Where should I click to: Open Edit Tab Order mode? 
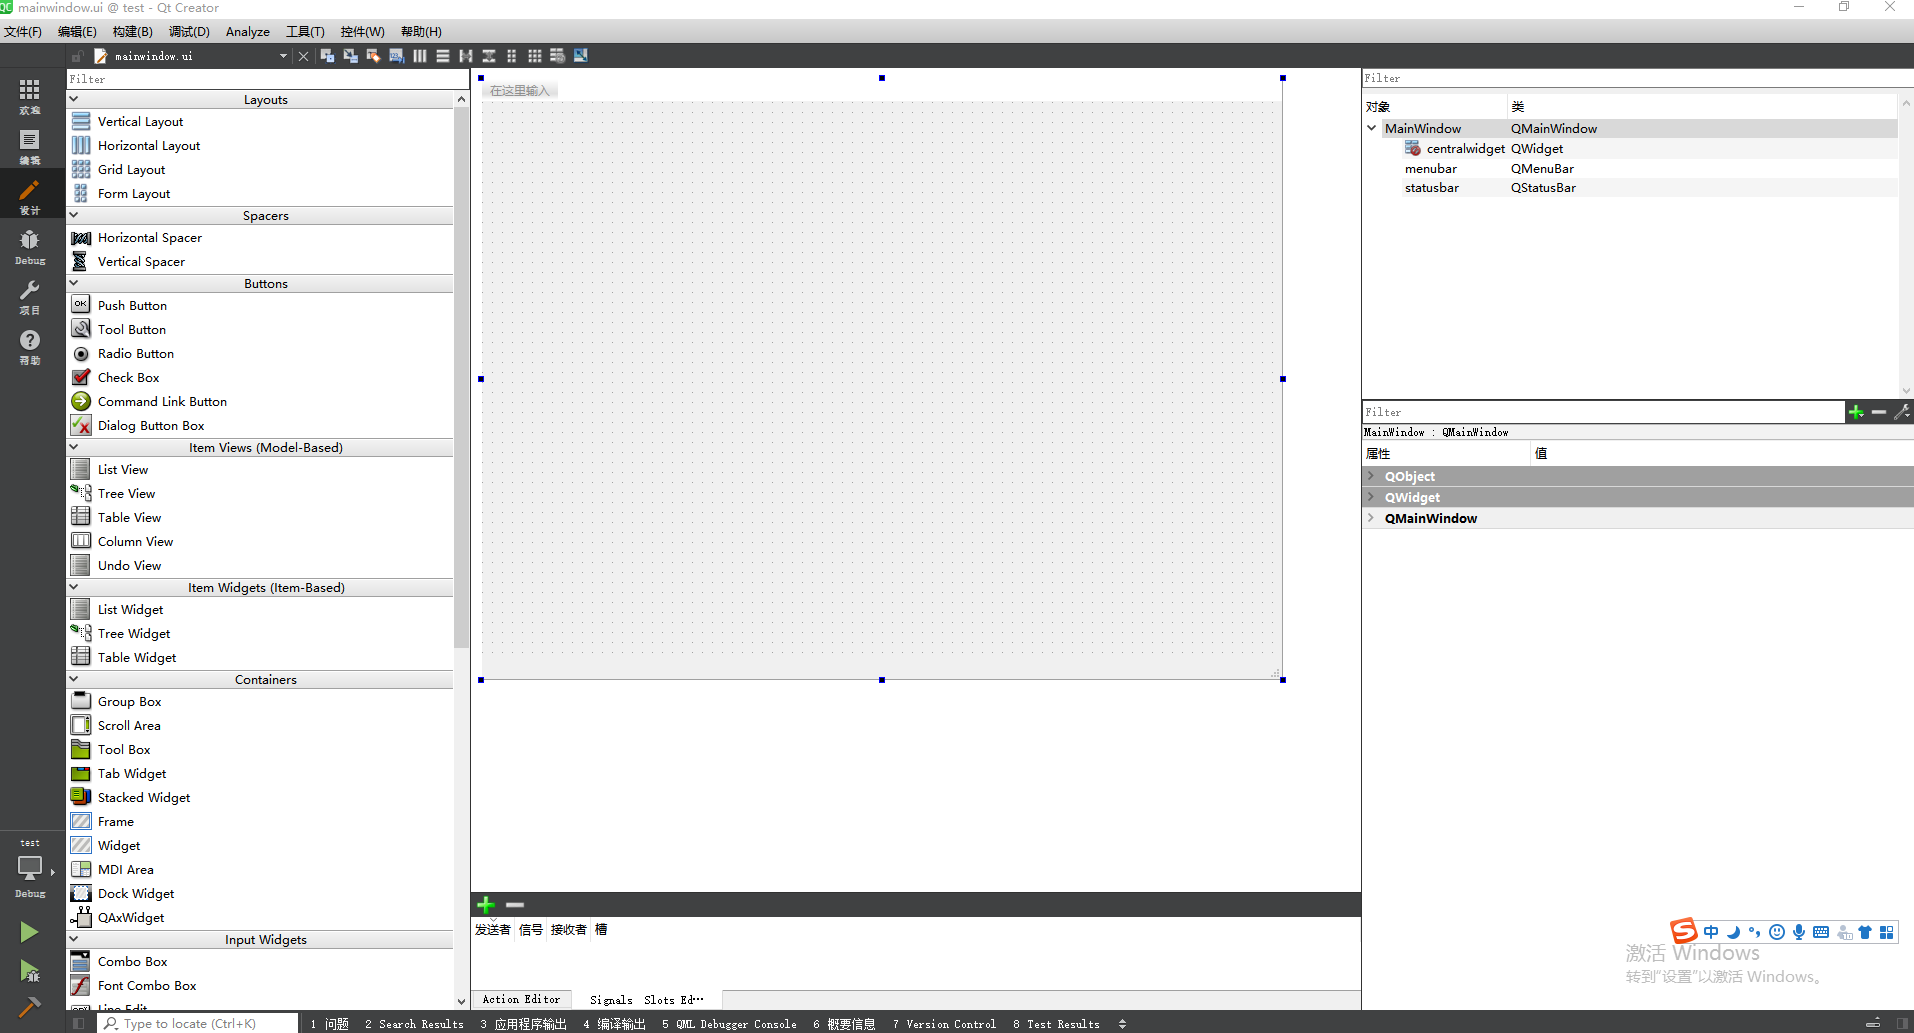point(395,55)
